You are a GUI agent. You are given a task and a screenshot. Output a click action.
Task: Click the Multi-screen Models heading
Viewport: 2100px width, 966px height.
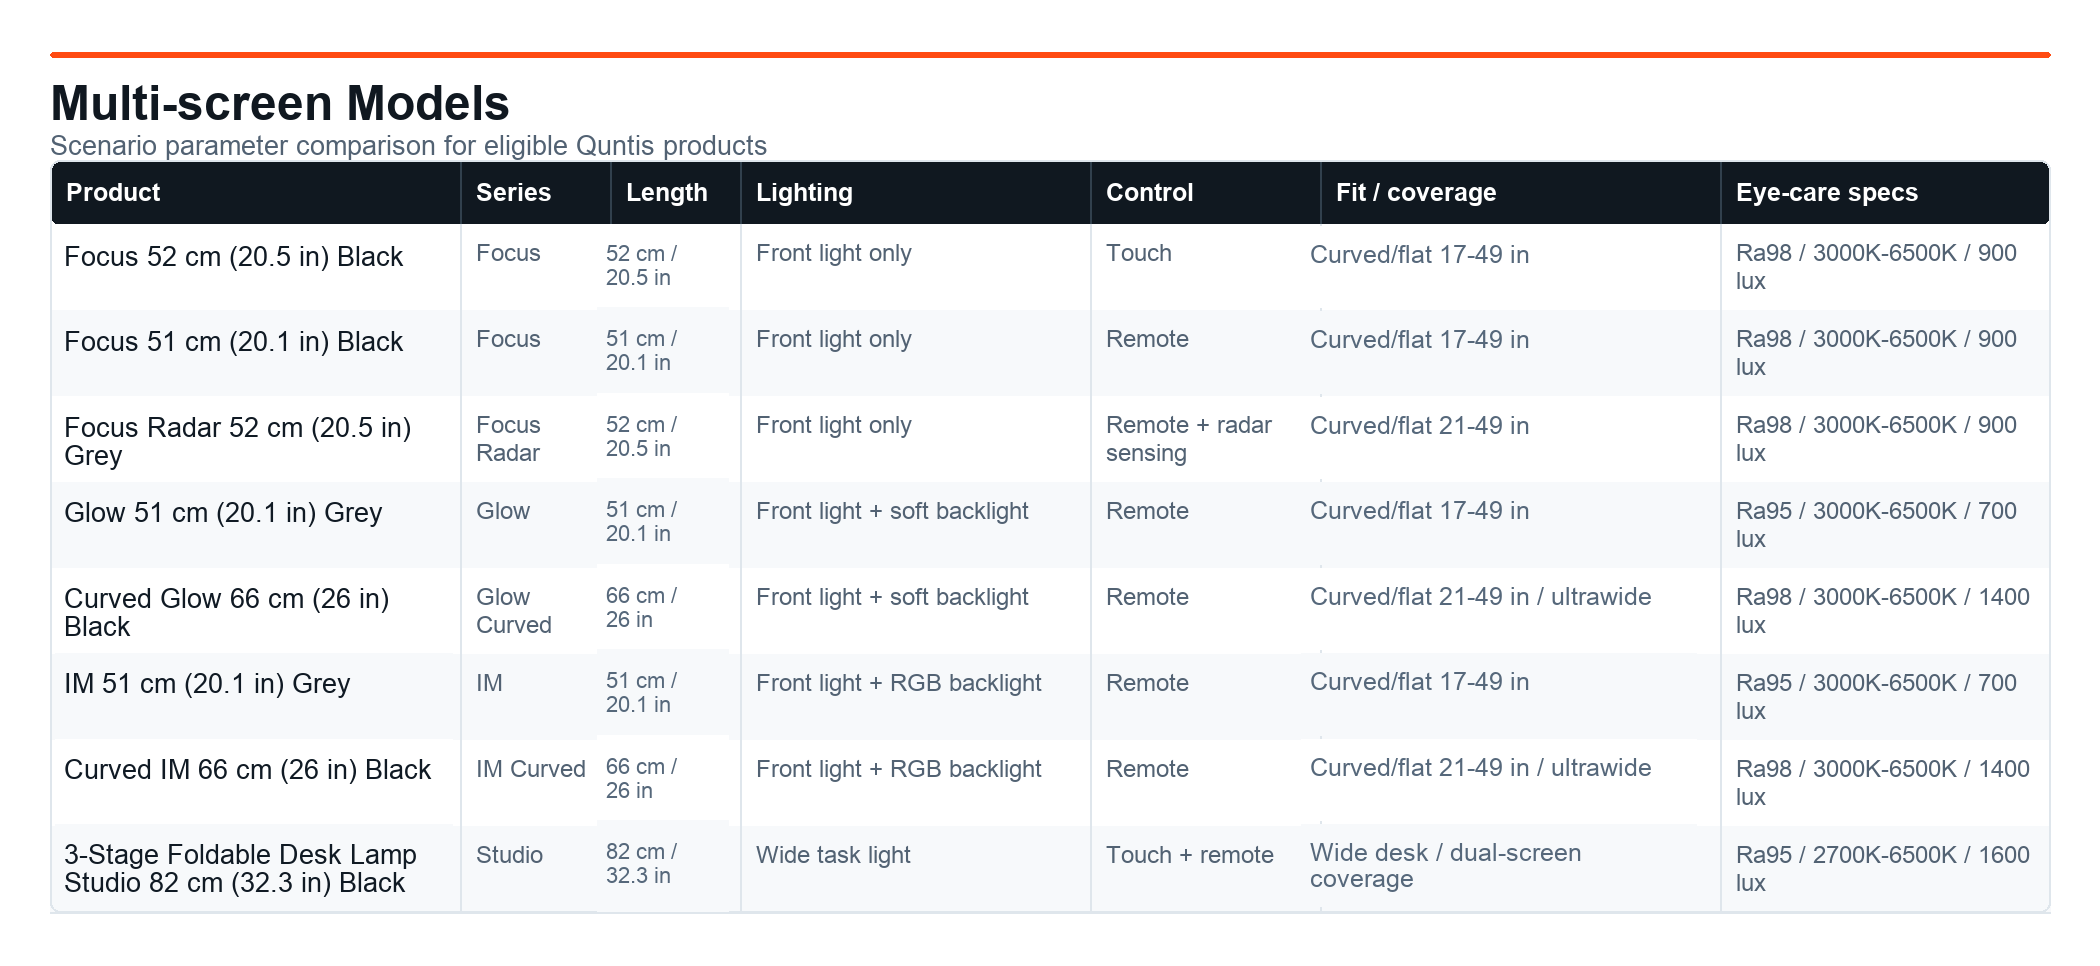click(x=280, y=103)
